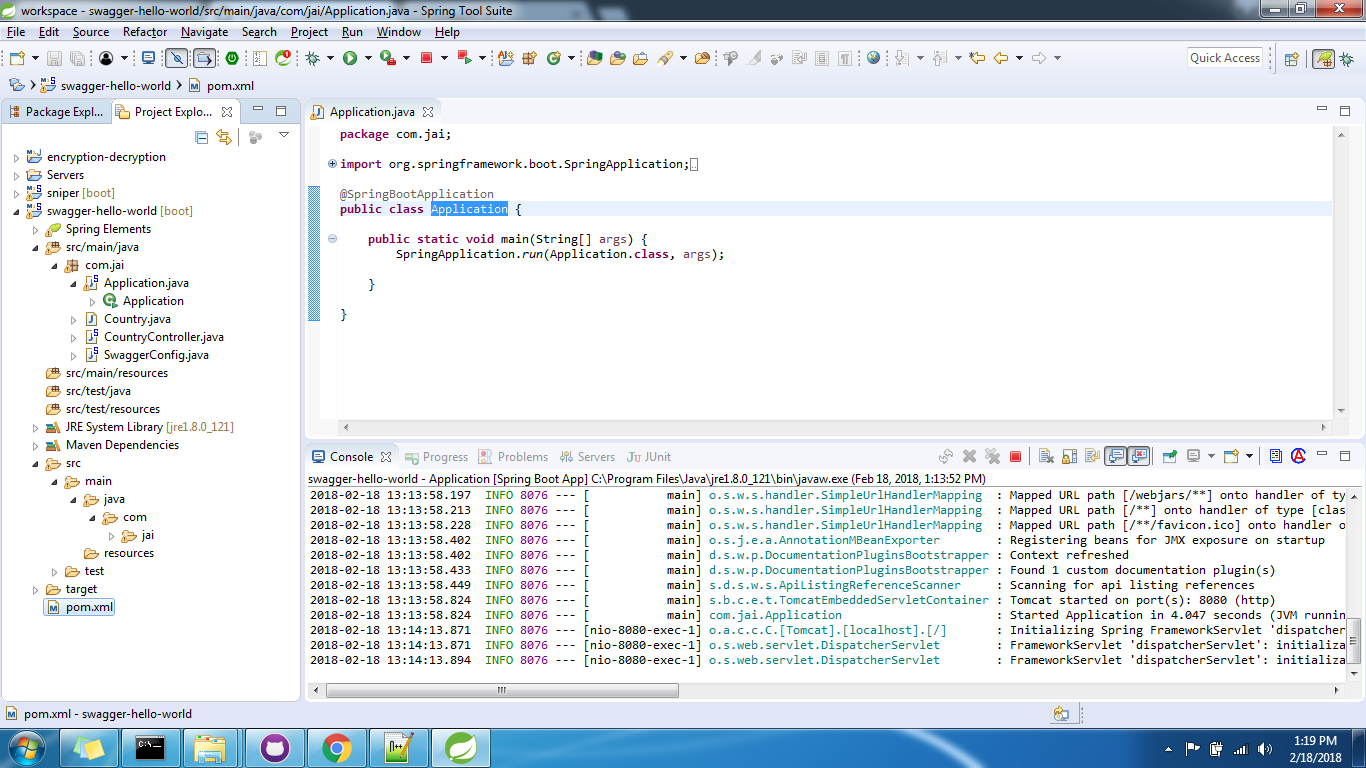
Task: Toggle Skip All Breakpoints
Action: pyautogui.click(x=175, y=57)
